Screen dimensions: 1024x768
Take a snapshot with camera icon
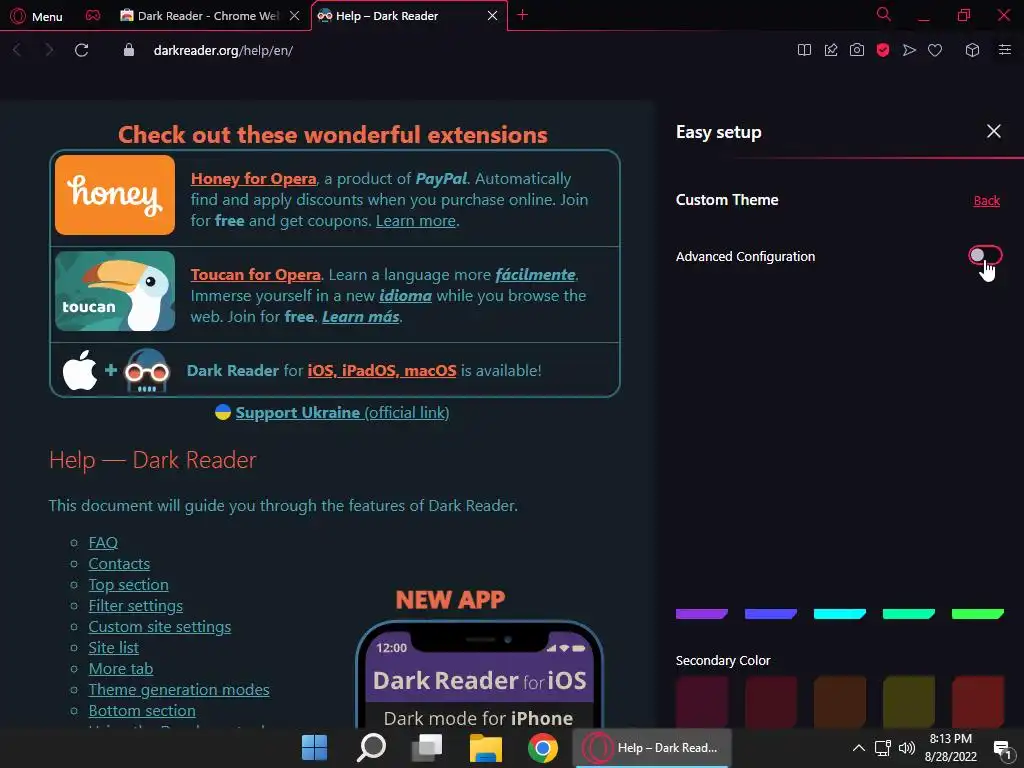point(857,50)
